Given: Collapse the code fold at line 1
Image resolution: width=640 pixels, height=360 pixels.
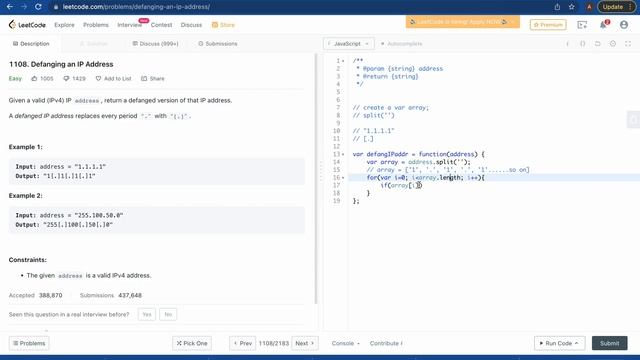Looking at the screenshot, I should click(343, 61).
